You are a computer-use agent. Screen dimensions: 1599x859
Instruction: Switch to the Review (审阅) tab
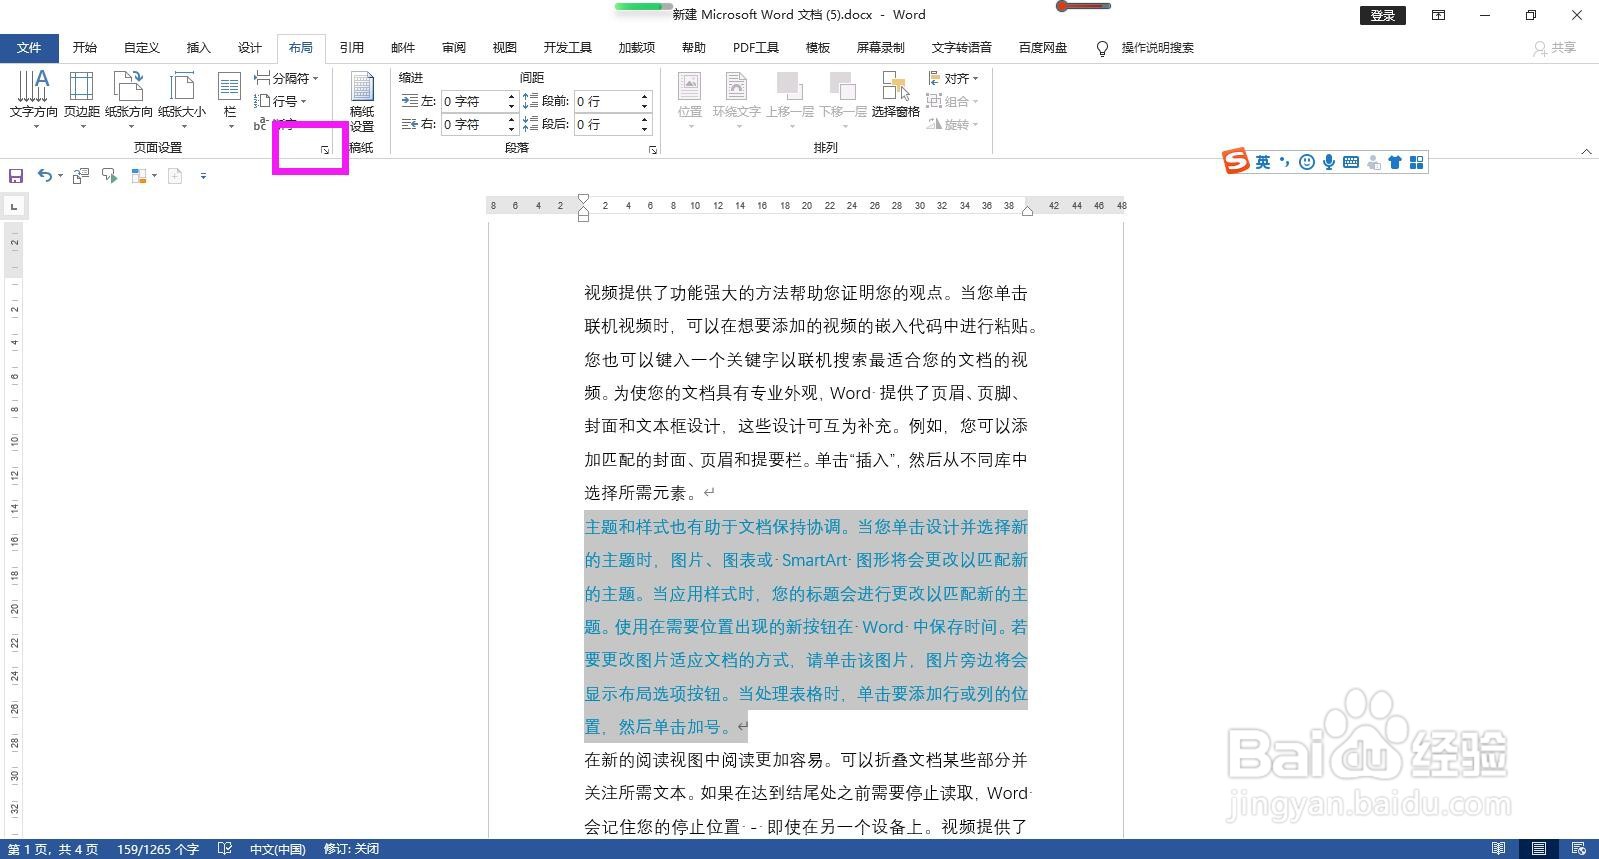454,47
